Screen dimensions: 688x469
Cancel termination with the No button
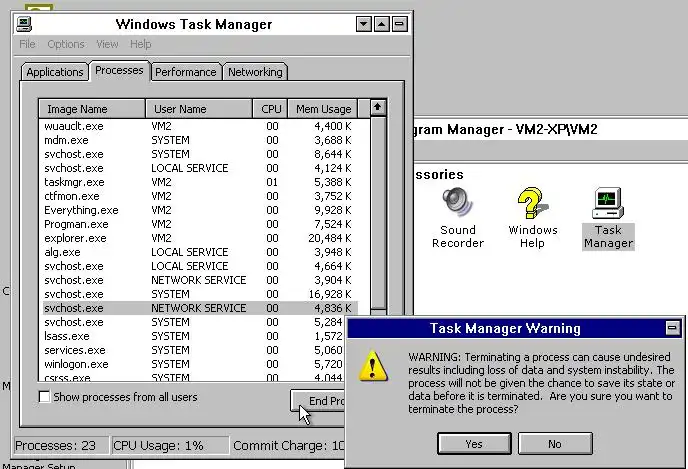click(x=555, y=444)
